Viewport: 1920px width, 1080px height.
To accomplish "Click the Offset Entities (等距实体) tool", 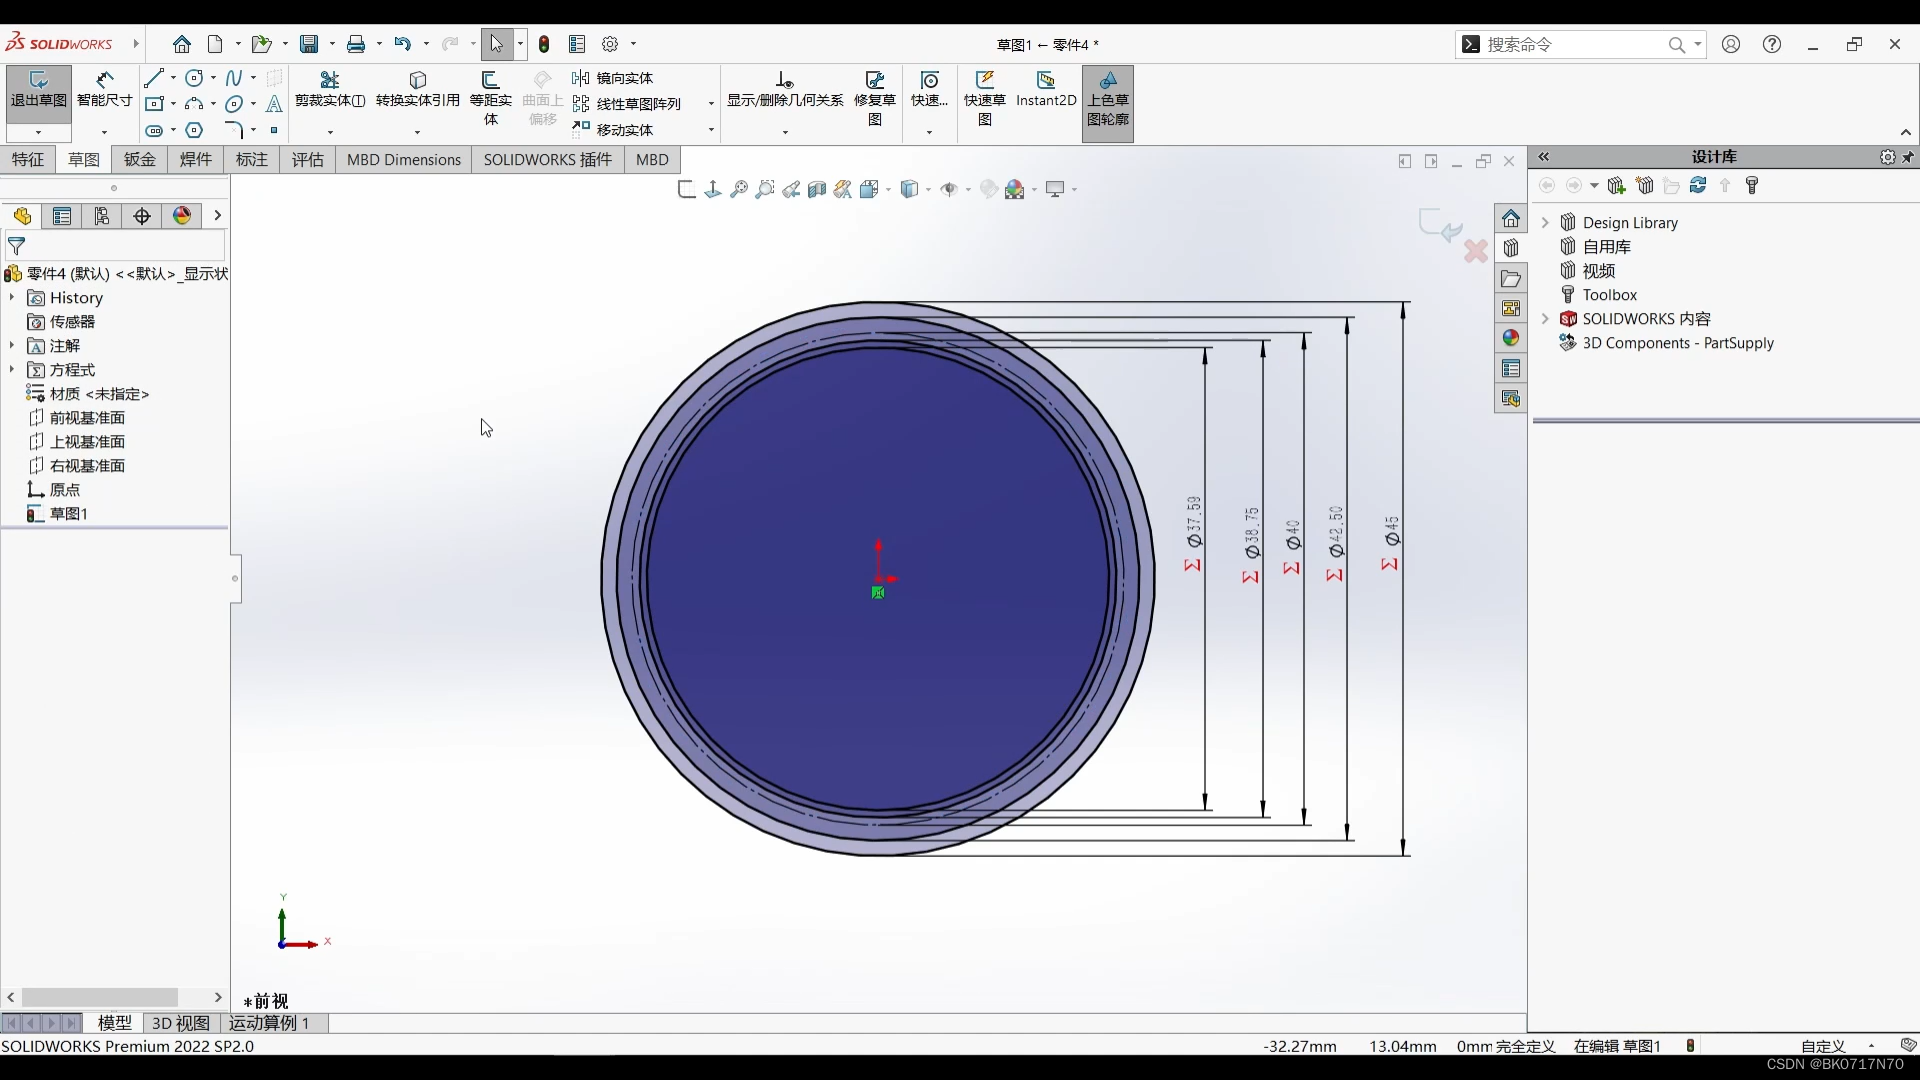I will [x=491, y=98].
